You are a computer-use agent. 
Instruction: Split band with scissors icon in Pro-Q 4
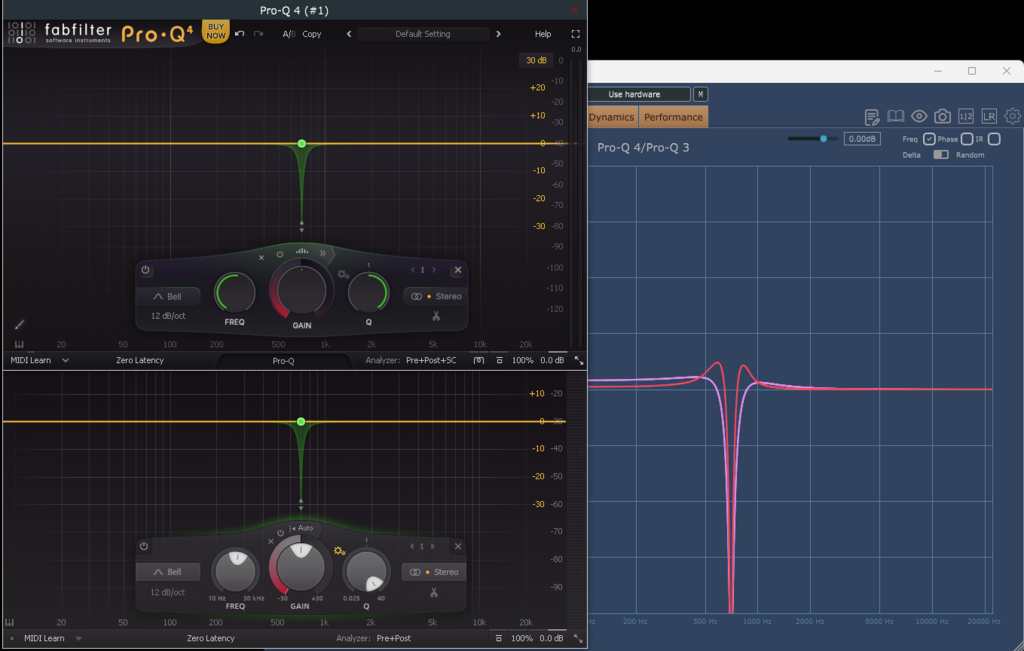pyautogui.click(x=436, y=316)
